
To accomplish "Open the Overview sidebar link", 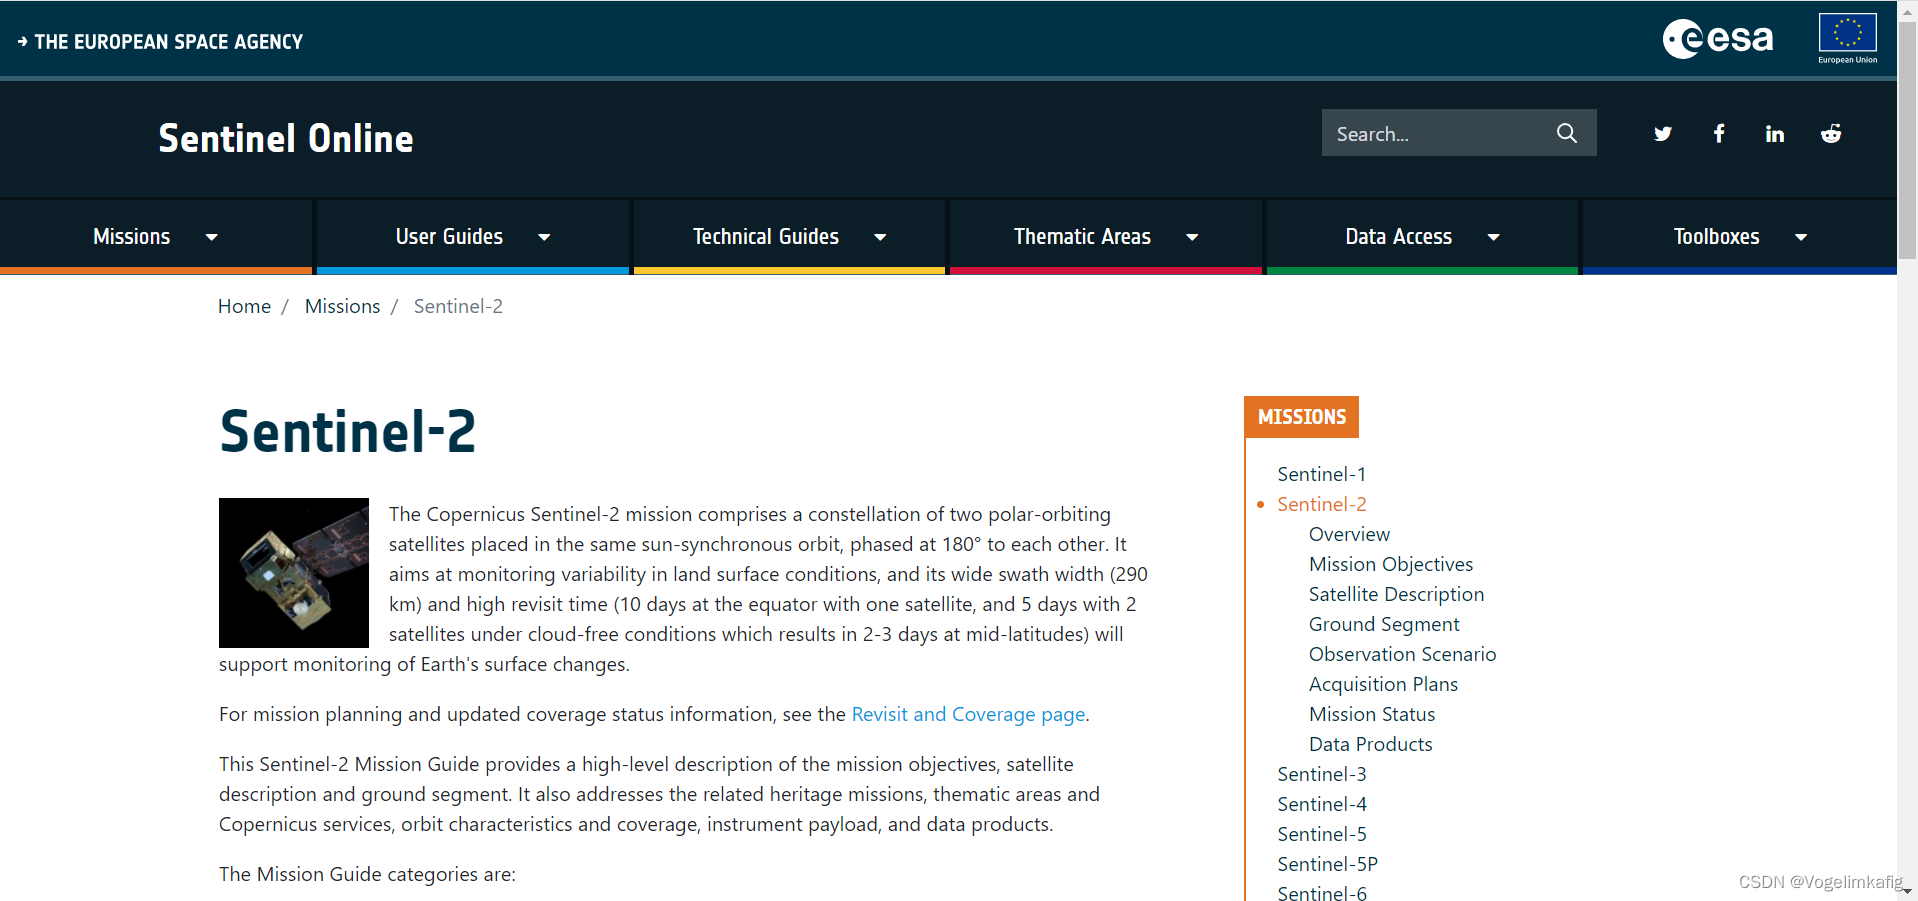I will click(x=1349, y=534).
